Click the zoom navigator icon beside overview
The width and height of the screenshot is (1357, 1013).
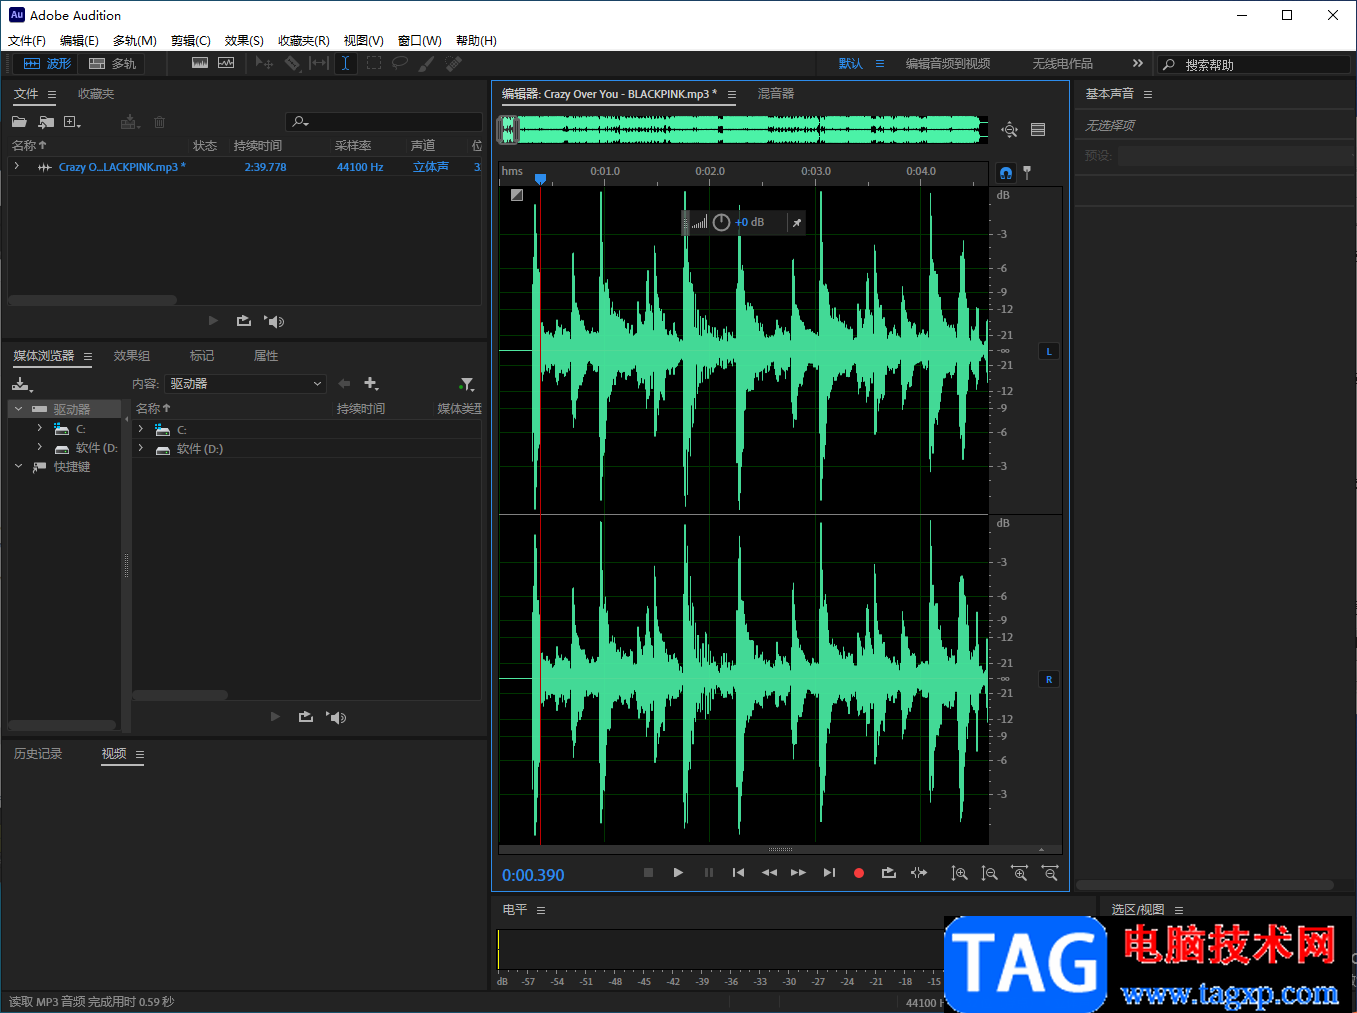(1010, 129)
